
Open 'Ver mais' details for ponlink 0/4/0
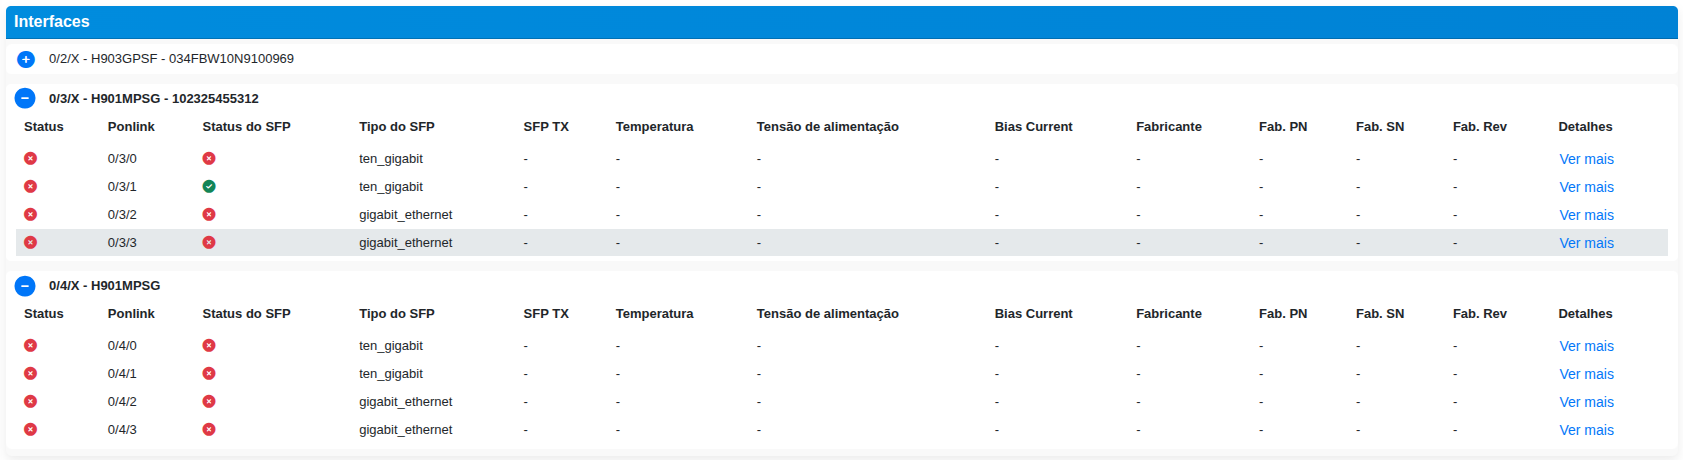[x=1586, y=346]
